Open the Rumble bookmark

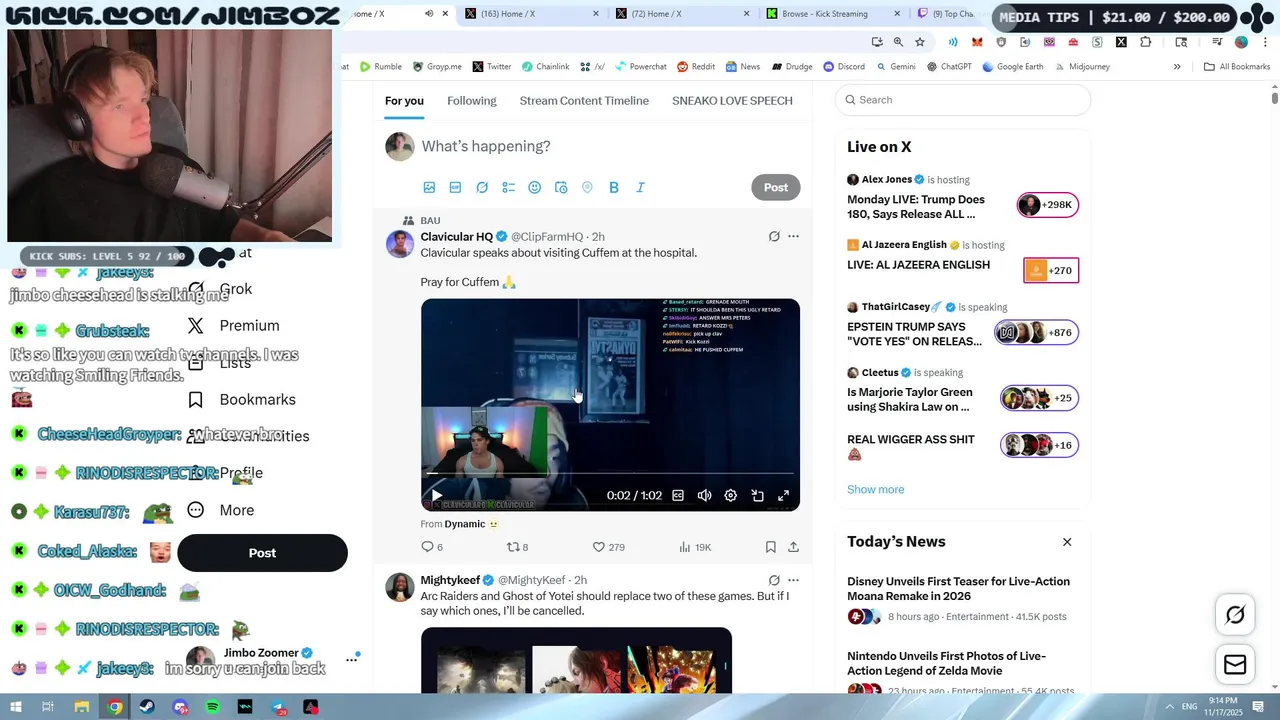click(x=381, y=67)
